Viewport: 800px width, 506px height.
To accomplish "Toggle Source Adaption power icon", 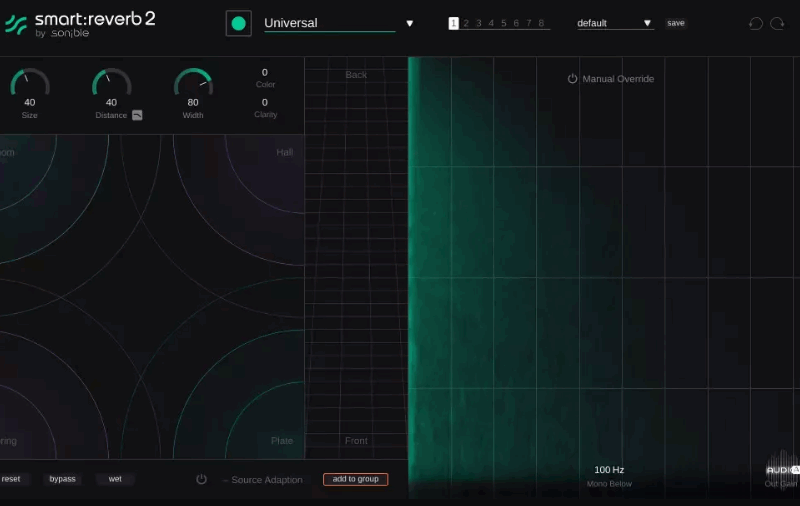I will point(202,479).
